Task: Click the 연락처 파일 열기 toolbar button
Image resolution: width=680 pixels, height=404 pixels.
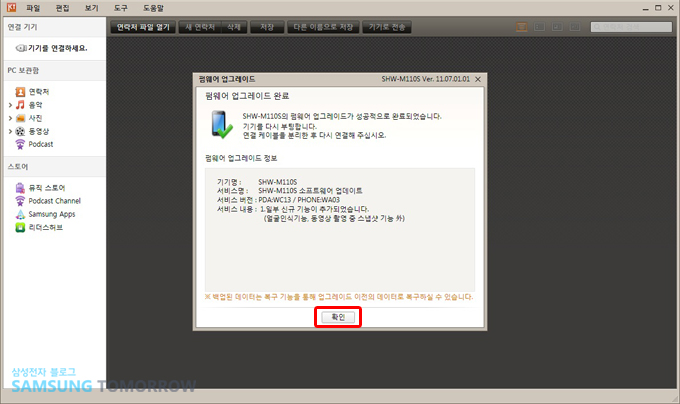Action: click(x=143, y=27)
